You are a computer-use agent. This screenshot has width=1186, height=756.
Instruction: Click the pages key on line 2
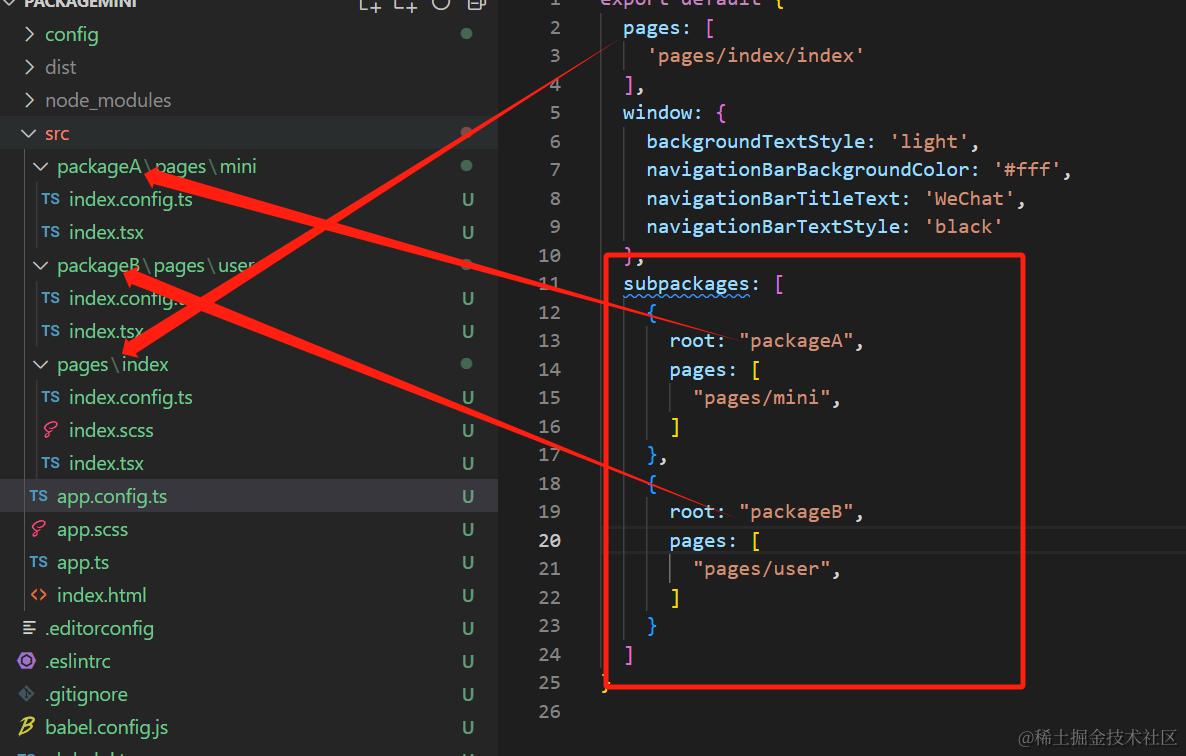tap(651, 29)
